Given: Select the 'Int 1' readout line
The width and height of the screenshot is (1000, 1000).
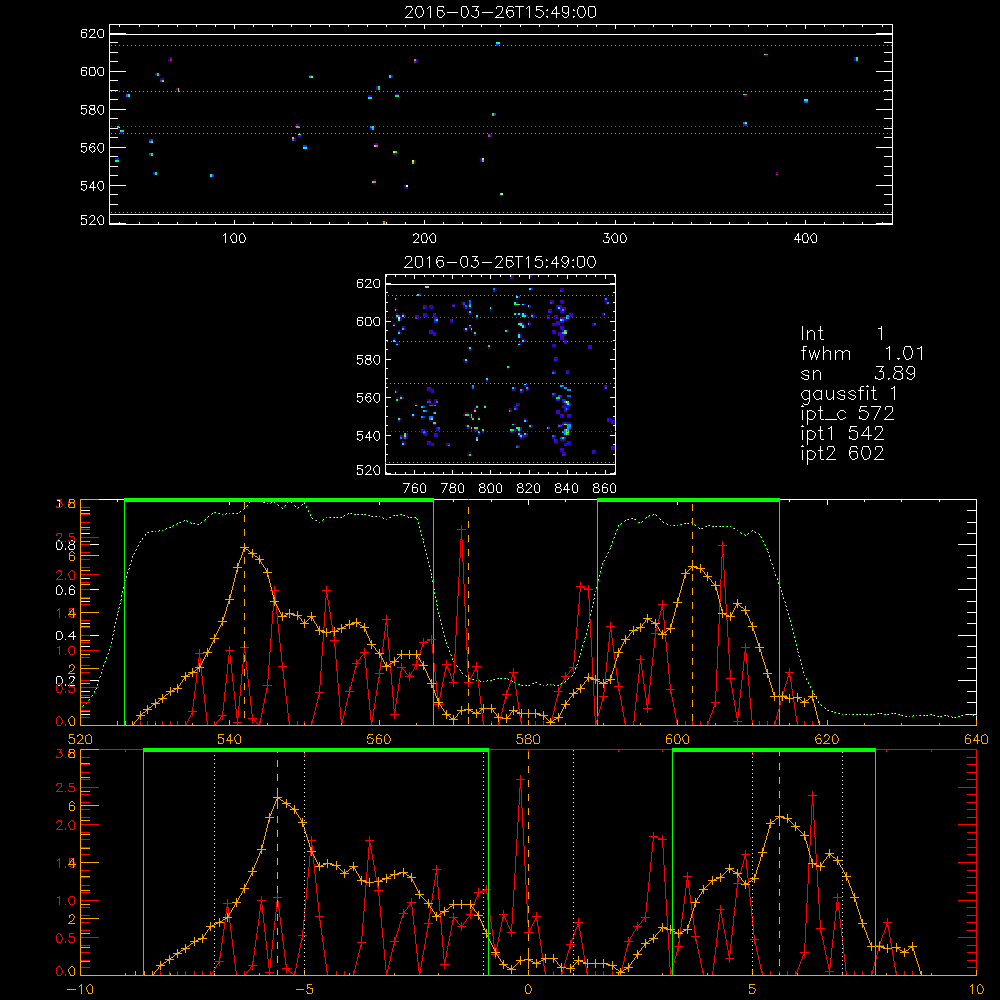Looking at the screenshot, I should tap(842, 334).
